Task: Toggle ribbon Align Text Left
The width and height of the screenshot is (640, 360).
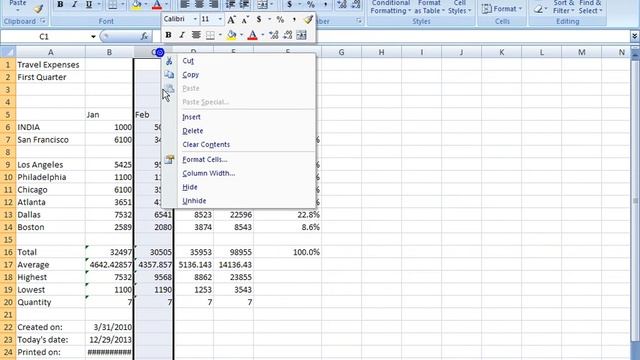Action: (x=184, y=4)
